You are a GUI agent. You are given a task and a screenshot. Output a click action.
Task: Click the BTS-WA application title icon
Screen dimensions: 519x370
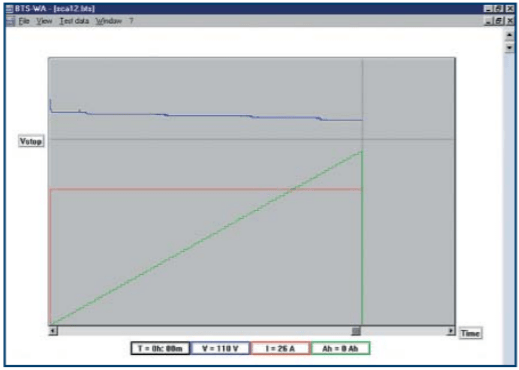[10, 8]
